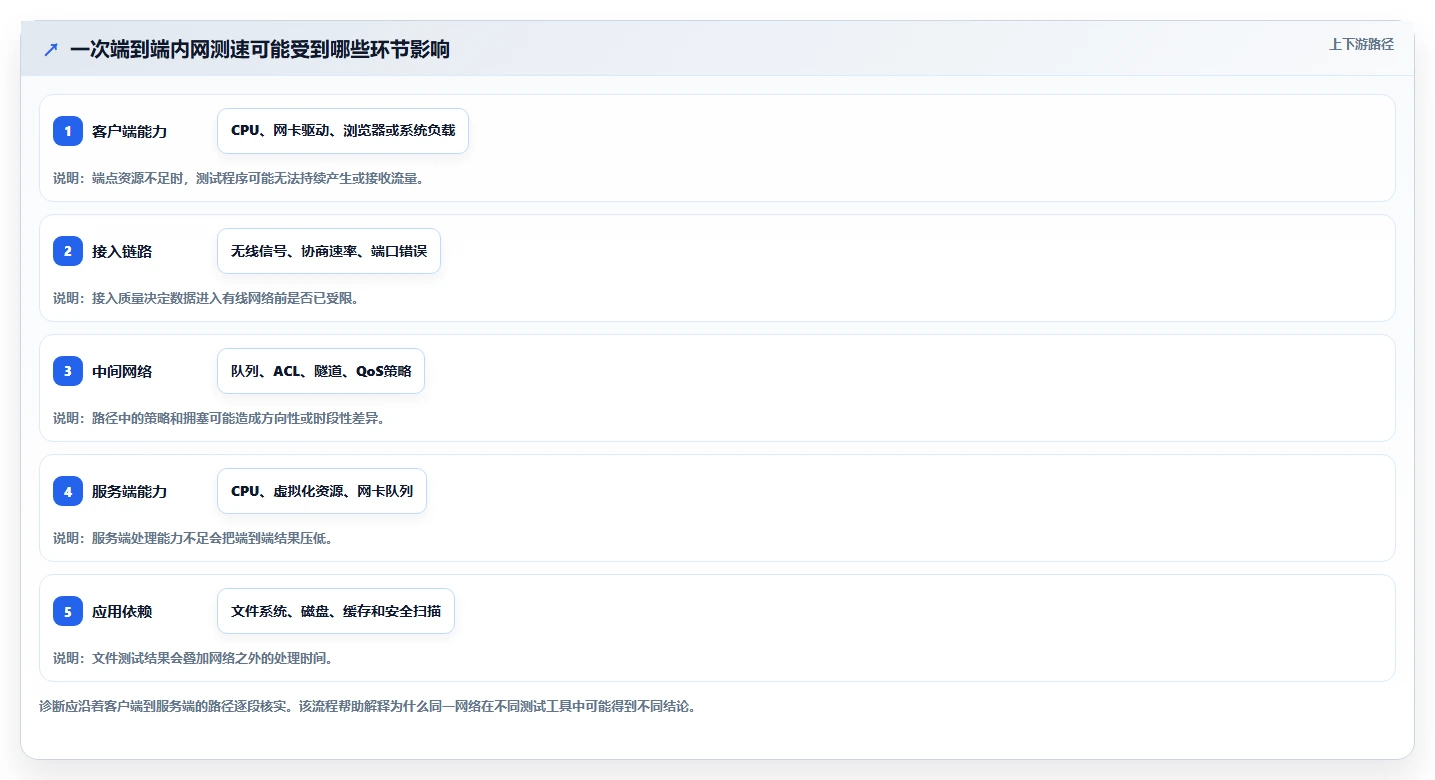The width and height of the screenshot is (1435, 780).
Task: Click the chip 无线信号、协商速率、端口错误
Action: click(329, 251)
